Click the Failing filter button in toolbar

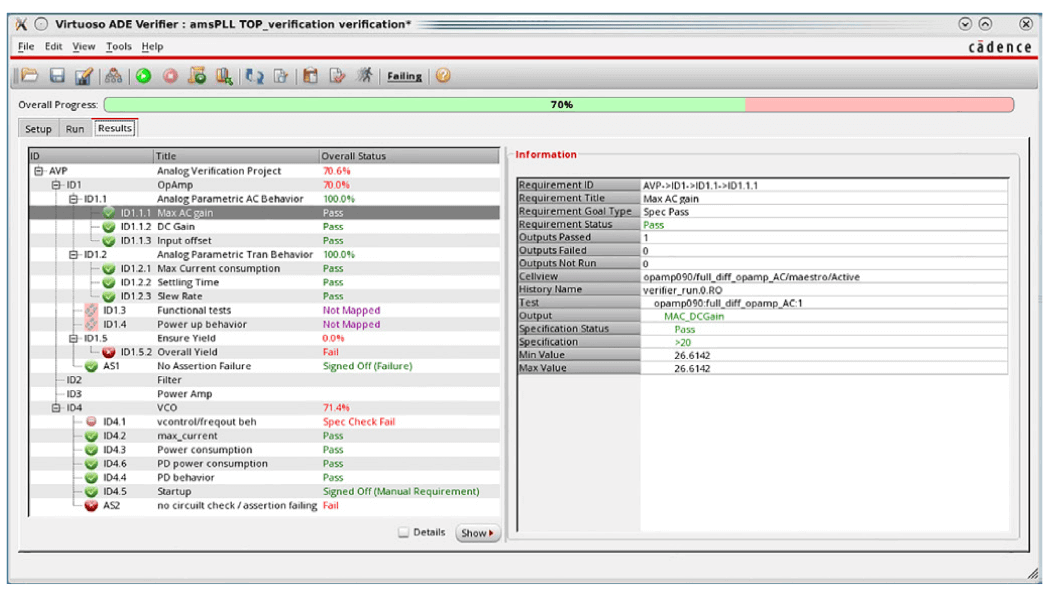(x=404, y=76)
